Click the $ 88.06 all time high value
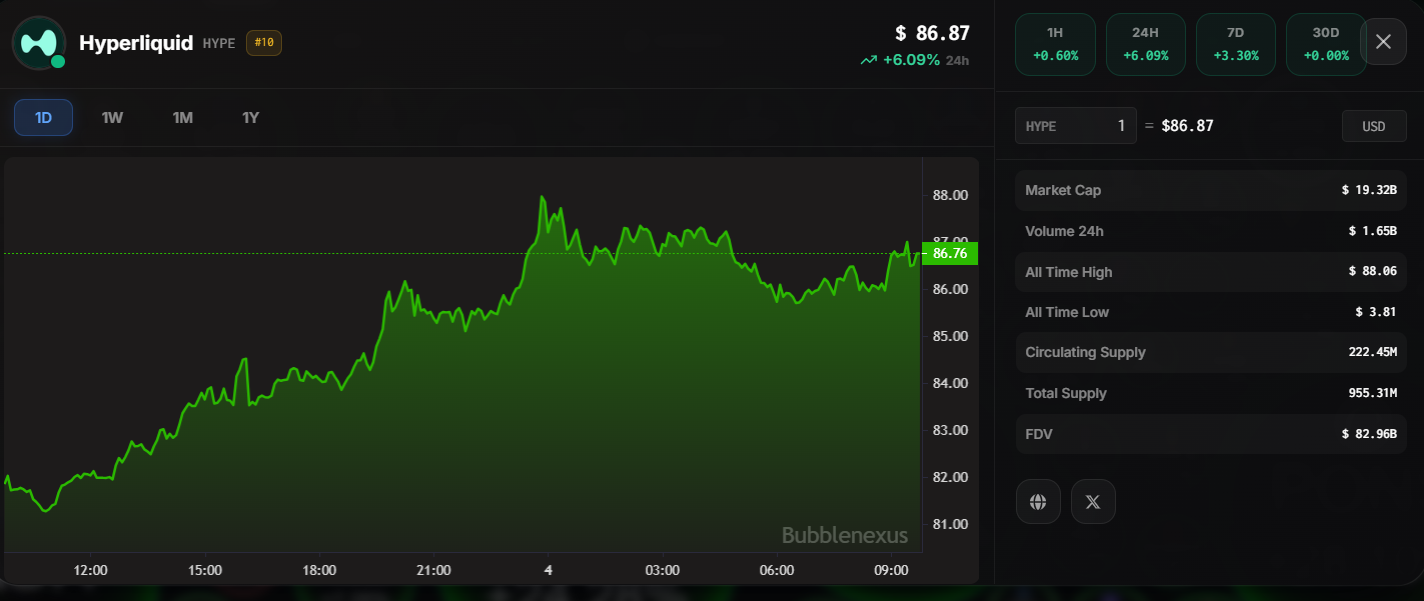The height and width of the screenshot is (601, 1424). point(1373,272)
